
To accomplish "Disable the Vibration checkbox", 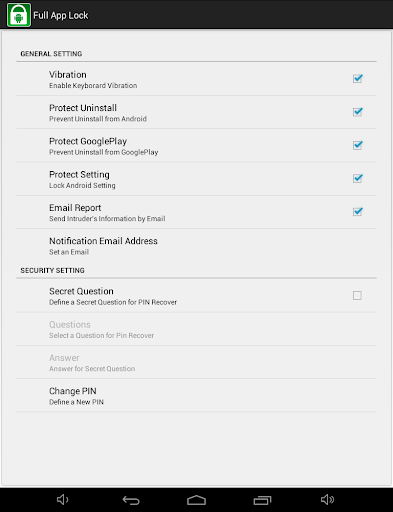I will click(357, 79).
